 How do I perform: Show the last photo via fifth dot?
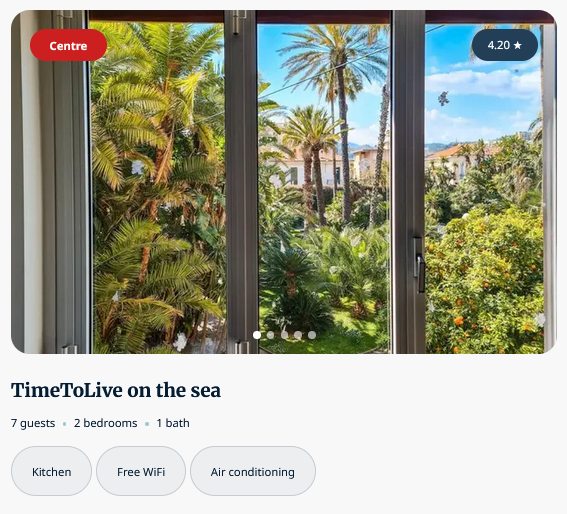click(x=312, y=335)
